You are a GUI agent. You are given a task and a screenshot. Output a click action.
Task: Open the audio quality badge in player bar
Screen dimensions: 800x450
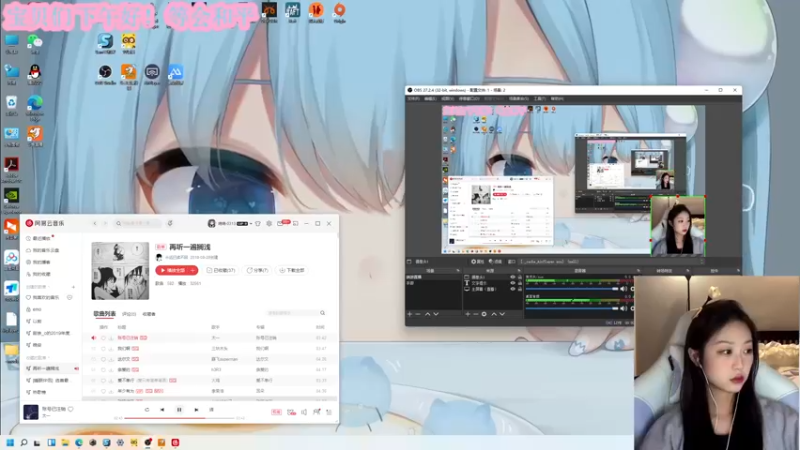[276, 412]
